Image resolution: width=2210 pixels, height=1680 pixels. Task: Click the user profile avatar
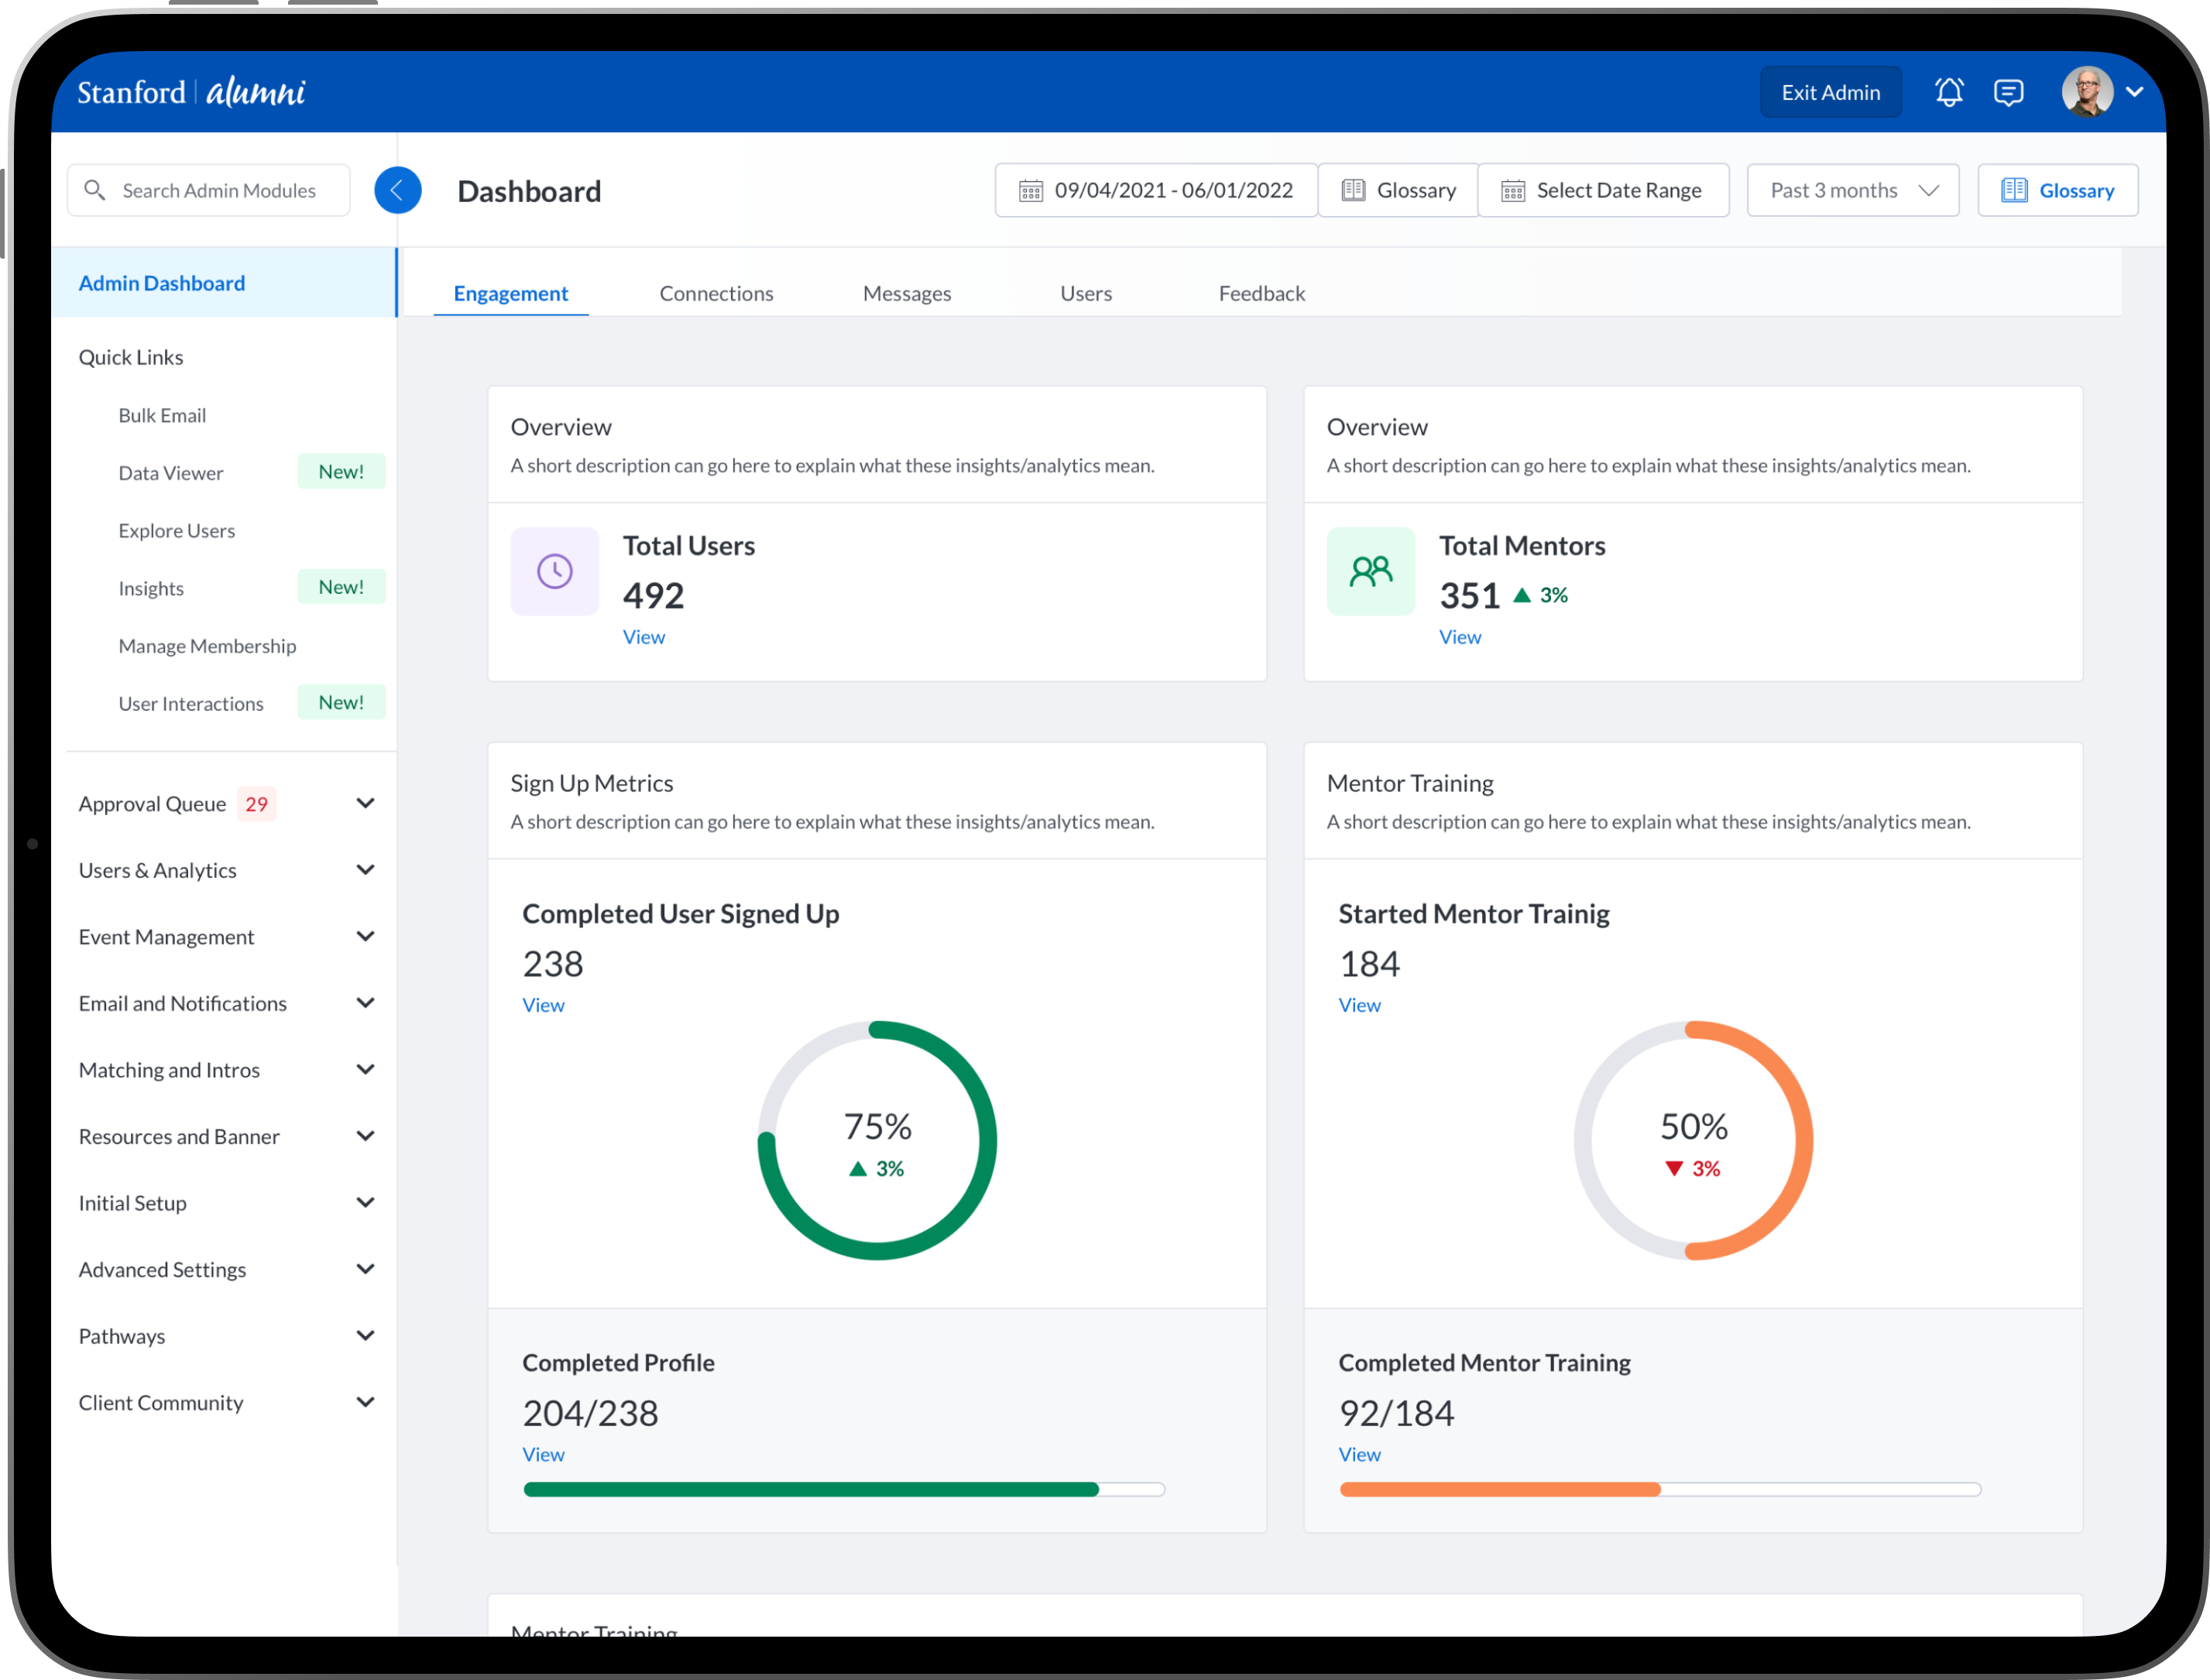point(2087,92)
